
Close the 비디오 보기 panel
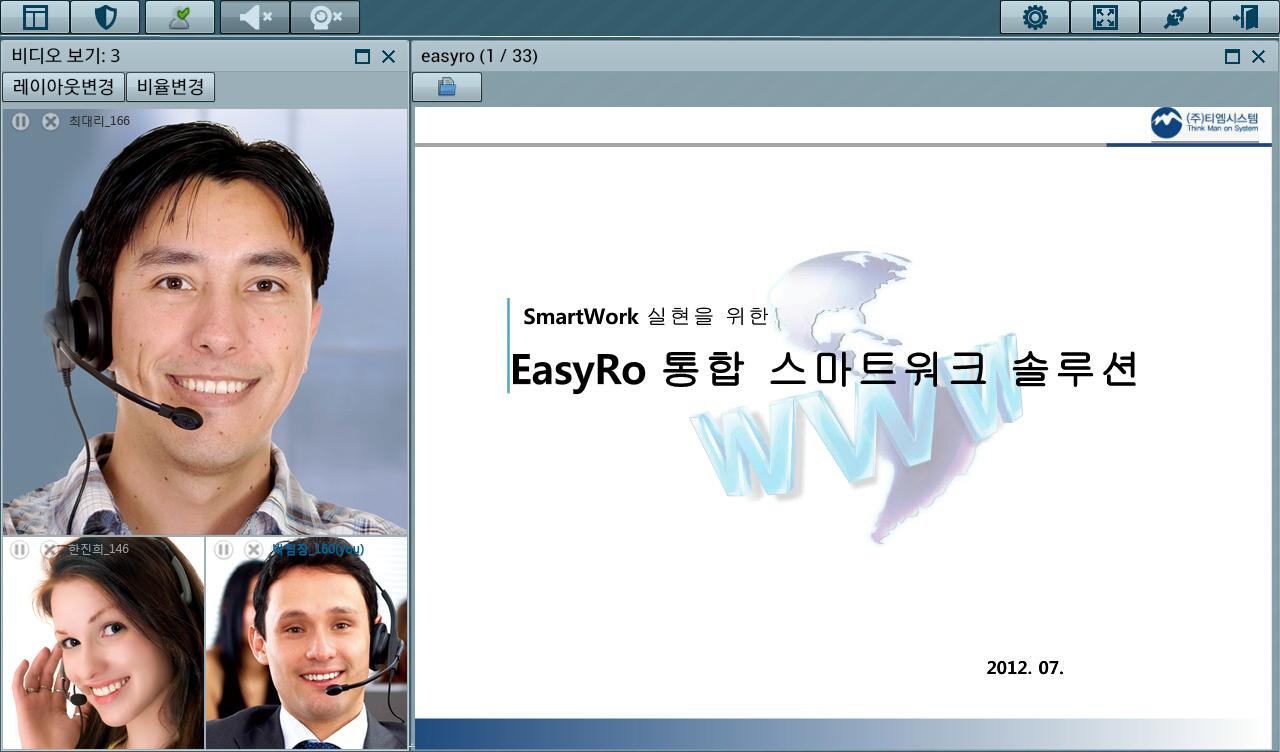pyautogui.click(x=389, y=57)
